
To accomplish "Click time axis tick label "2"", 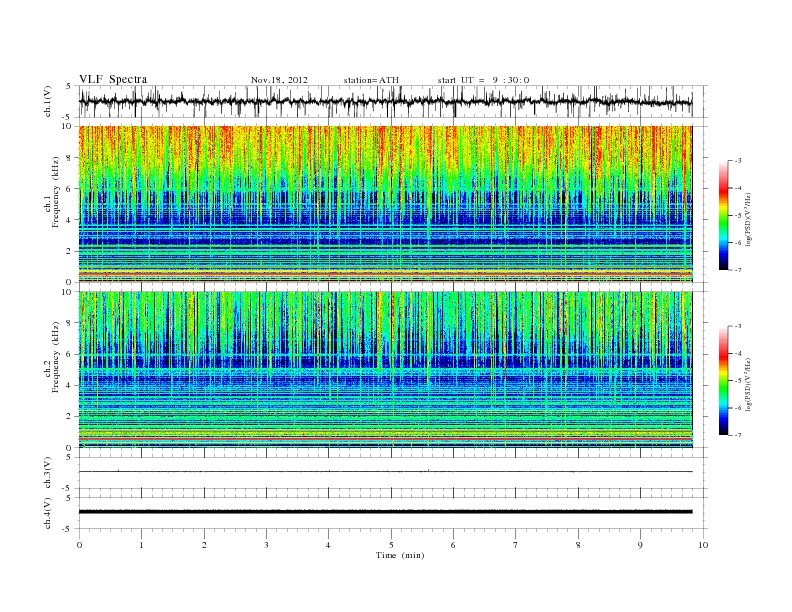I will pos(204,545).
